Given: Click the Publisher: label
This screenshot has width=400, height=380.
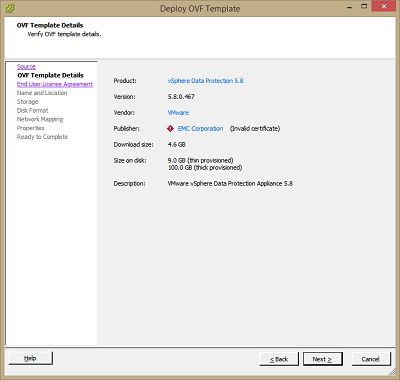Looking at the screenshot, I should pos(126,129).
